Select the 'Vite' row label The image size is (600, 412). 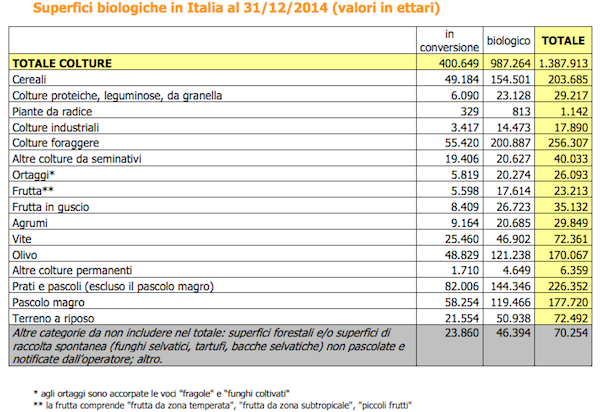tap(23, 239)
